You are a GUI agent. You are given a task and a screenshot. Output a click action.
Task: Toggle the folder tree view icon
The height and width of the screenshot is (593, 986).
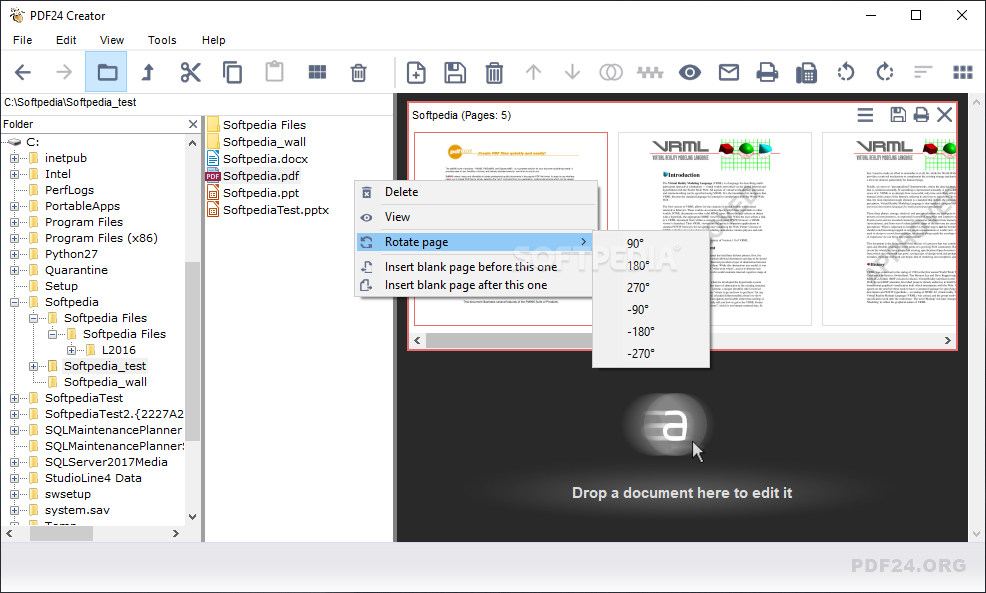point(106,73)
